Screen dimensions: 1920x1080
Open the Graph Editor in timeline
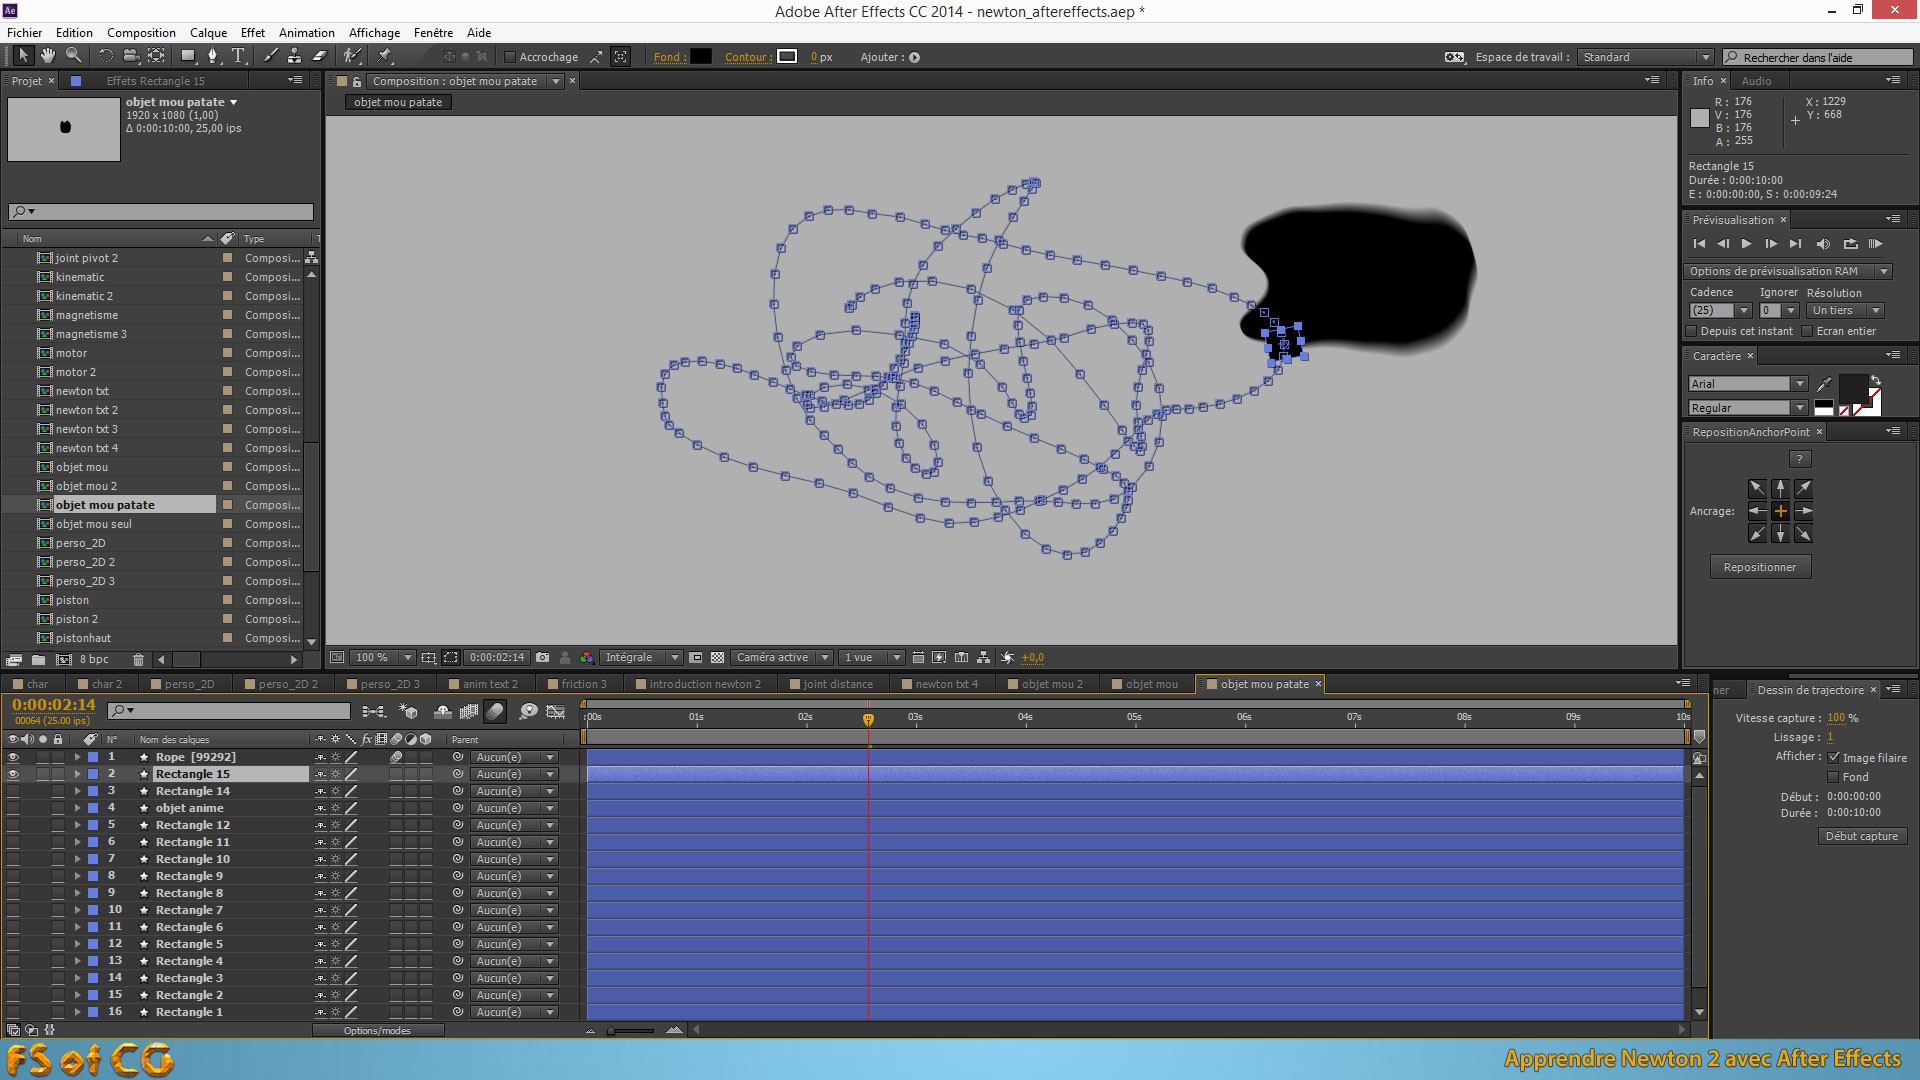[556, 711]
